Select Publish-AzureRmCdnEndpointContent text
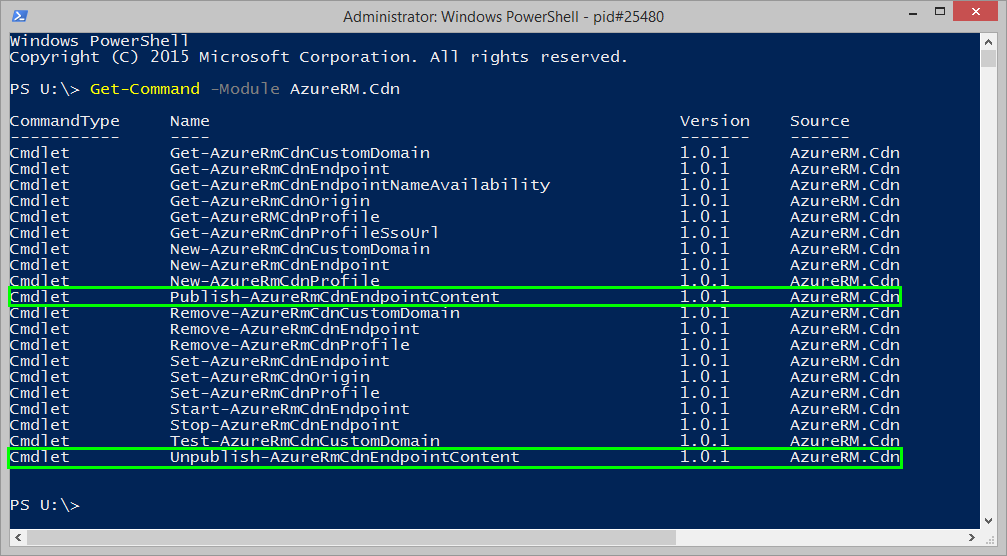Screen dimensions: 1007x556 [335, 297]
